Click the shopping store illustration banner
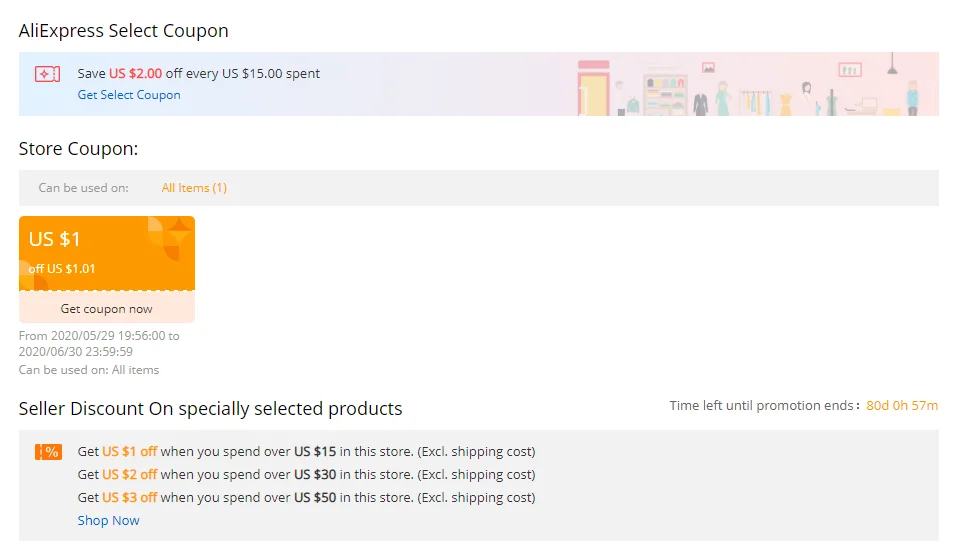This screenshot has height=559, width=956. 756,85
